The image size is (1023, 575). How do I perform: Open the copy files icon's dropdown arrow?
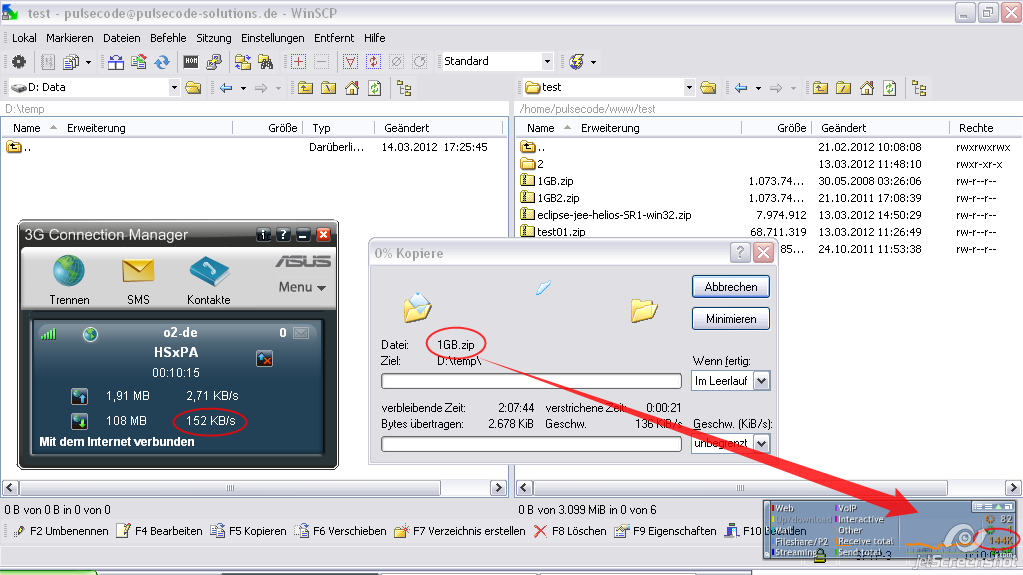pyautogui.click(x=88, y=62)
